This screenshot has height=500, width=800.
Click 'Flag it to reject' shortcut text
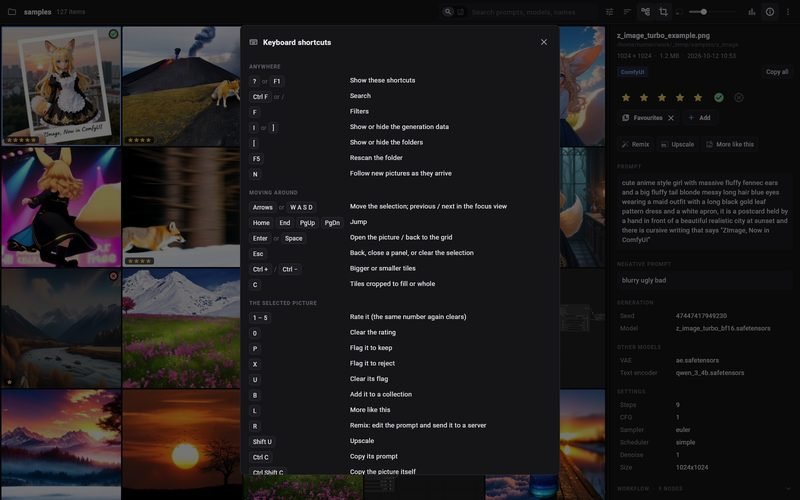tap(372, 363)
